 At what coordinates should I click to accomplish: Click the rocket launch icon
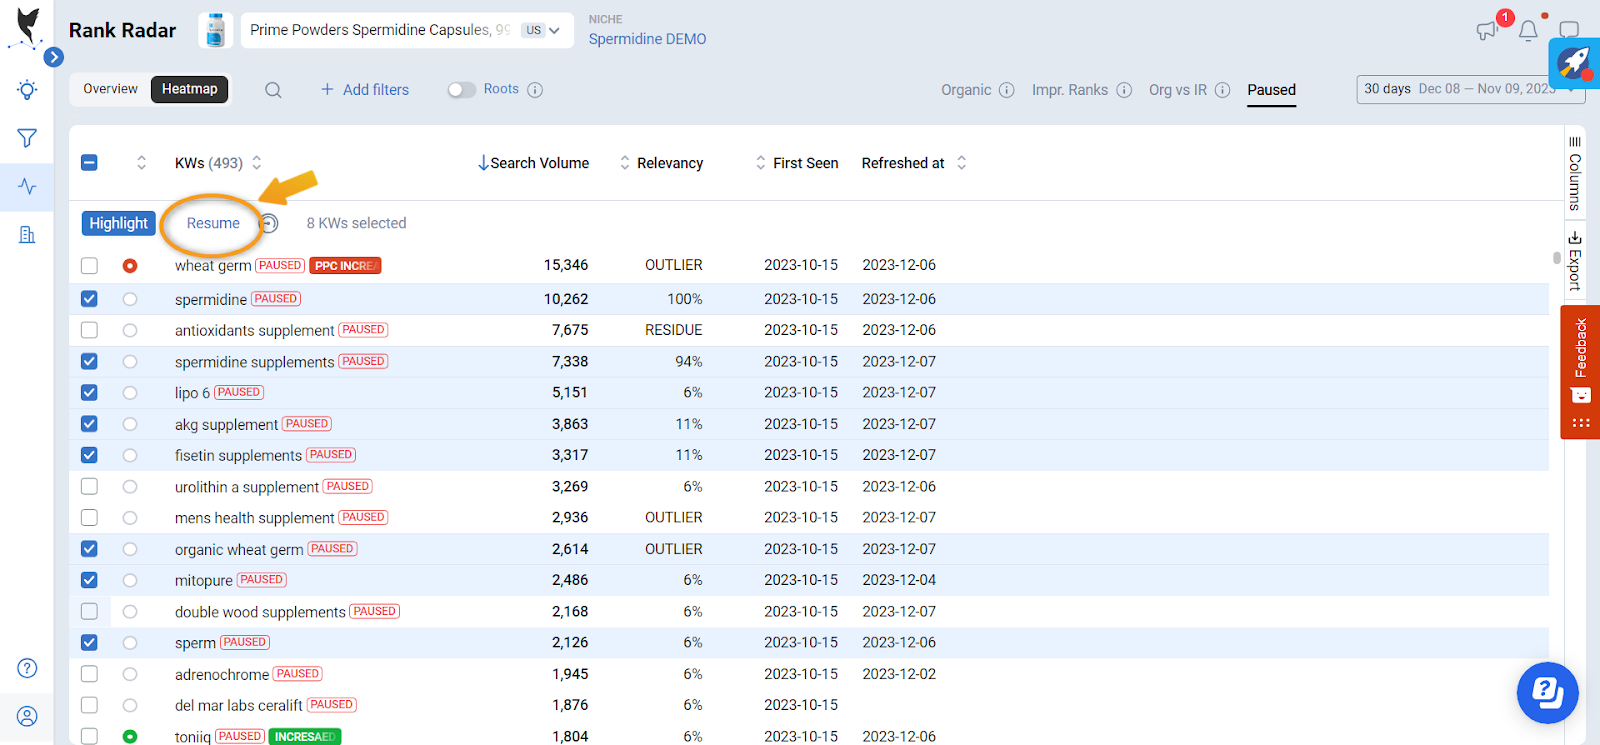click(x=1574, y=63)
